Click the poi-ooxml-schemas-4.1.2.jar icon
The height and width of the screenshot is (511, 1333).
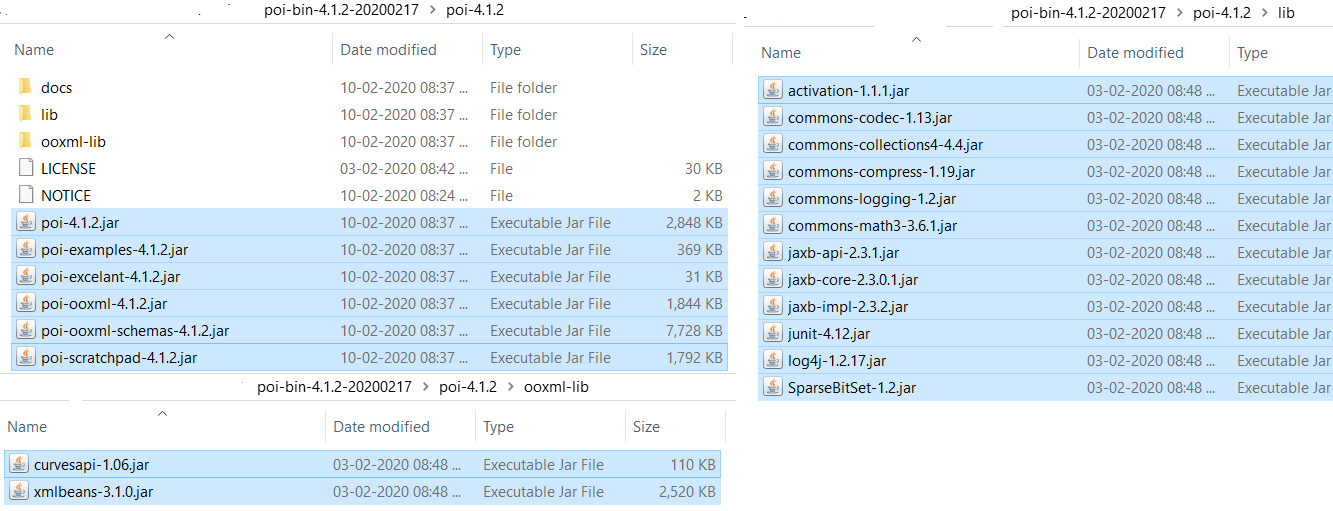click(26, 330)
